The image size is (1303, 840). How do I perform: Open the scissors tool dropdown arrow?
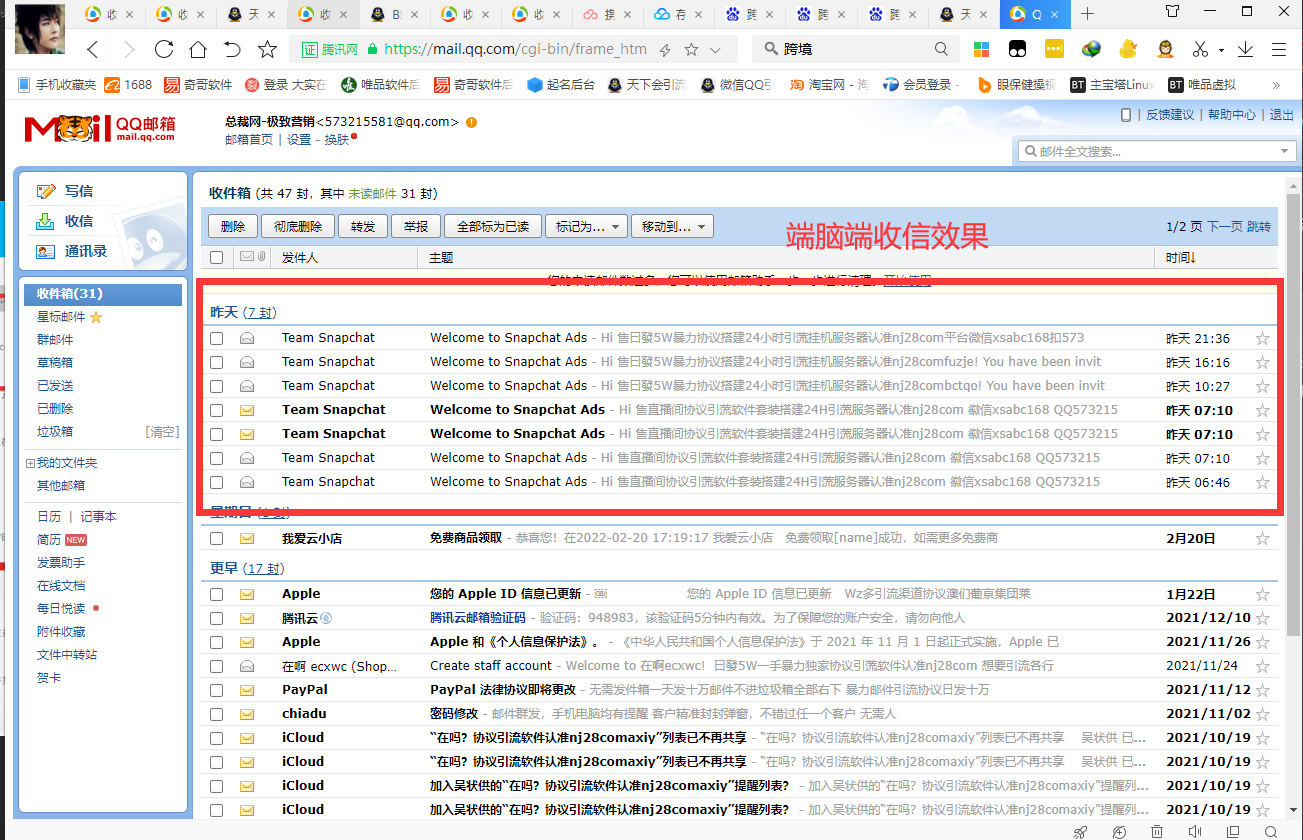[1221, 50]
